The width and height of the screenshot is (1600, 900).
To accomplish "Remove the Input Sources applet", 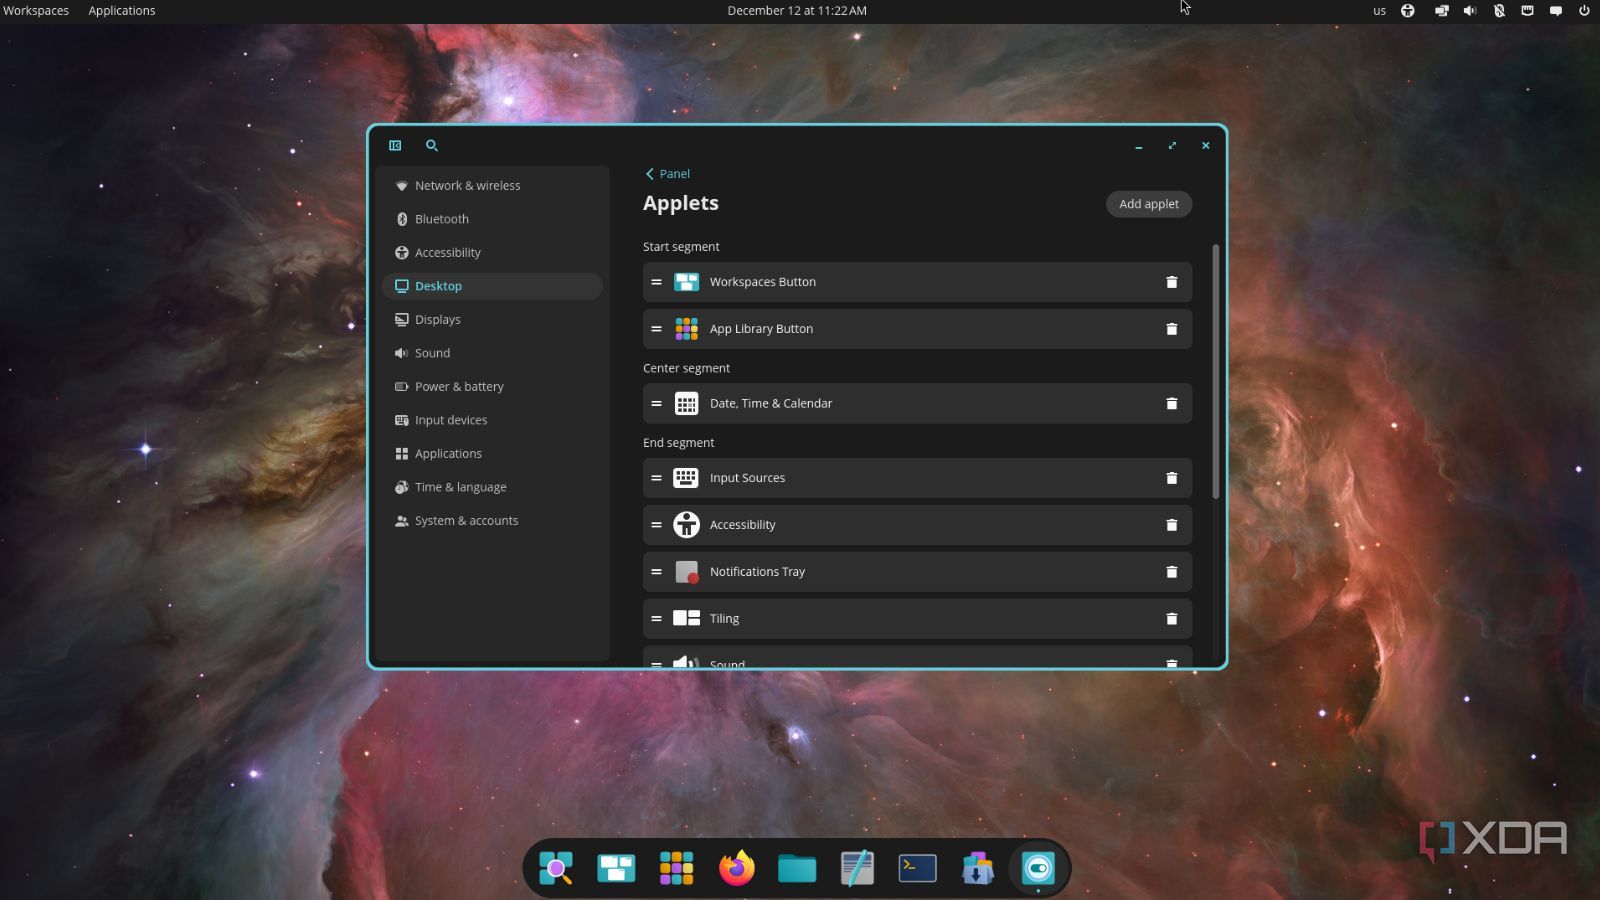I will 1171,478.
